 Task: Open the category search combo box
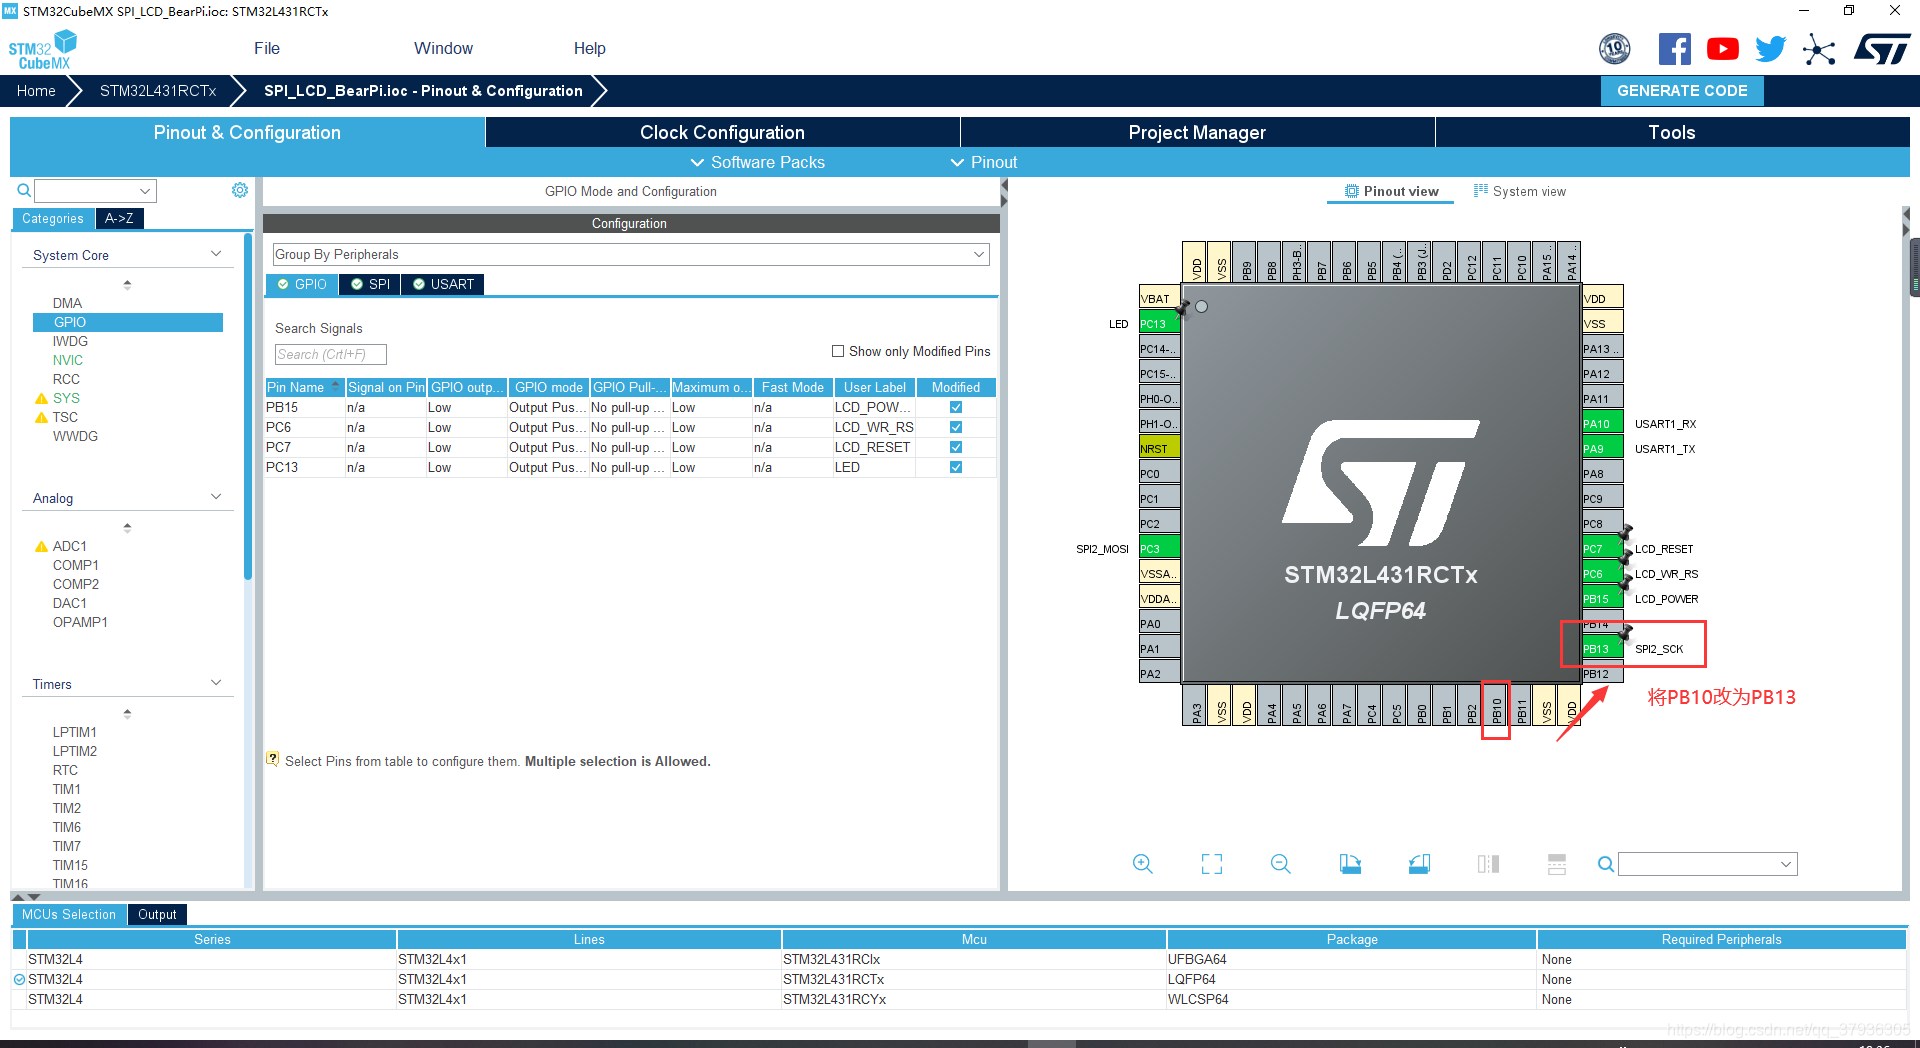(x=95, y=190)
